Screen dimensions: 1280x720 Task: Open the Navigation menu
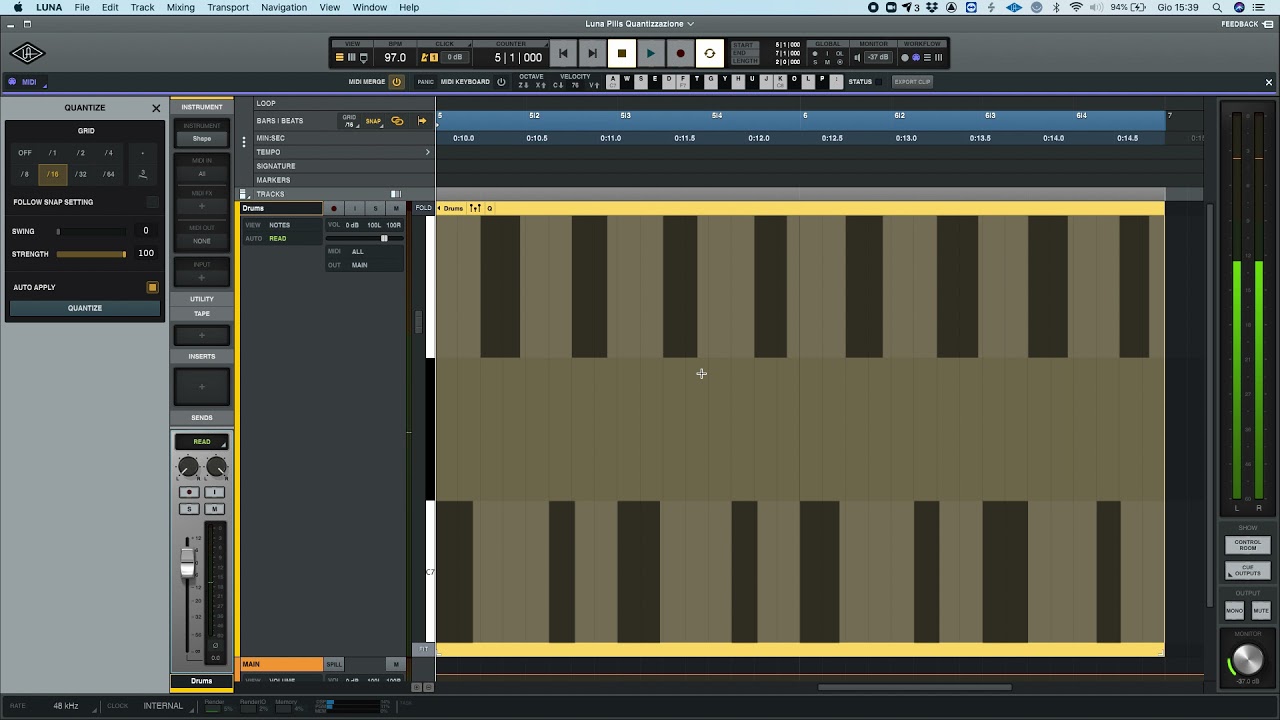tap(284, 7)
